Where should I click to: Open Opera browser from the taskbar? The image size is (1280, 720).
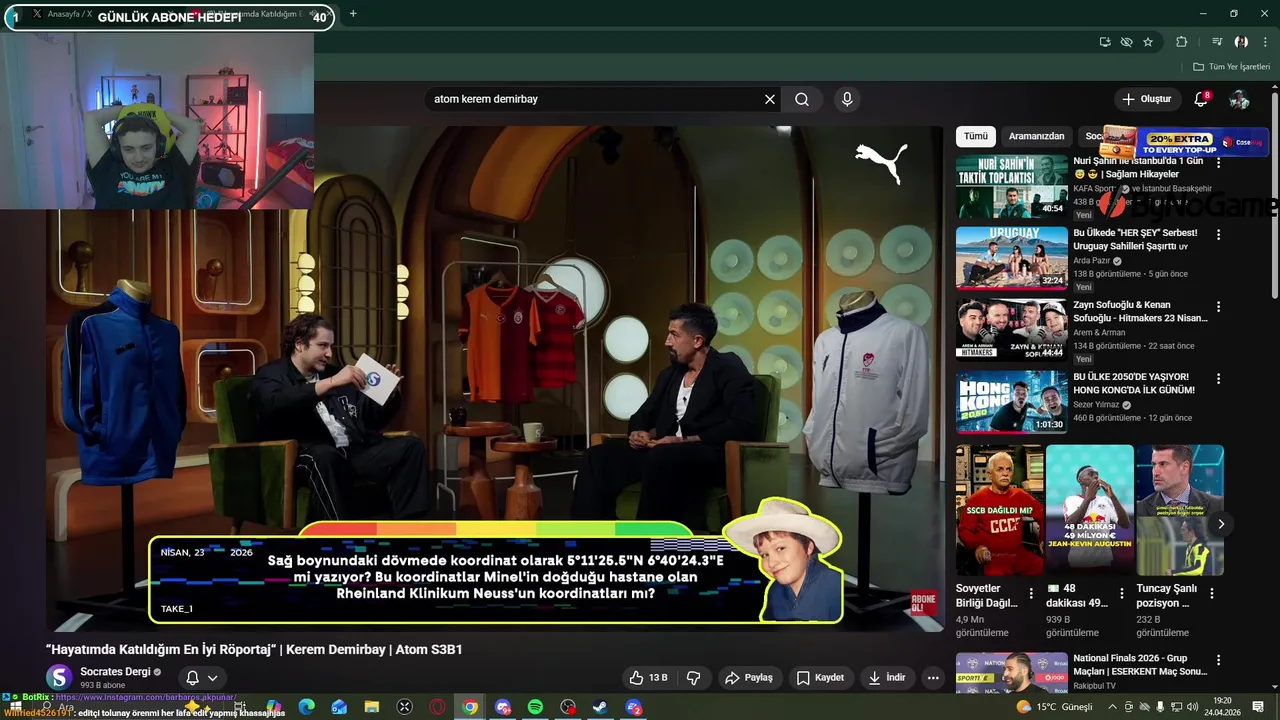tap(437, 707)
